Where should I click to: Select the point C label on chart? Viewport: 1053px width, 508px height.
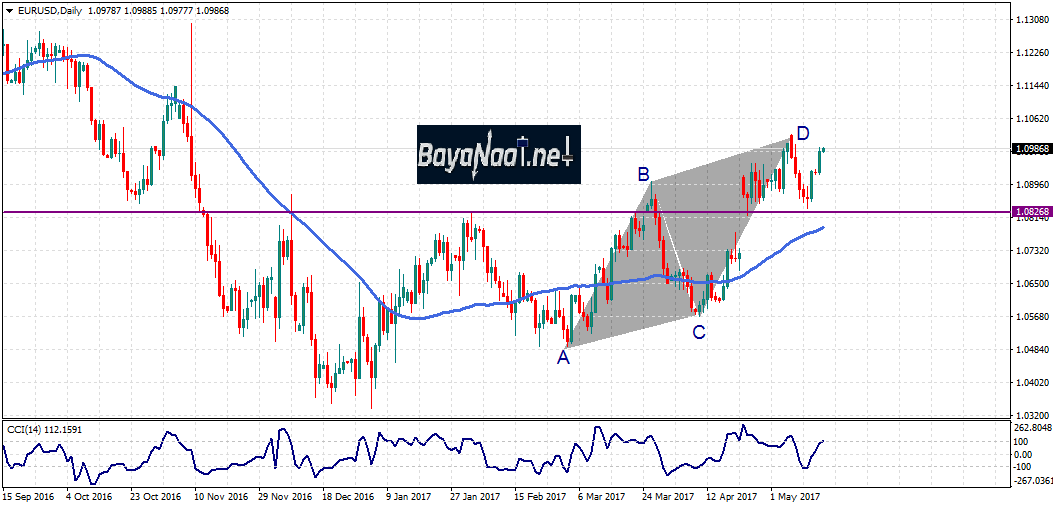pyautogui.click(x=699, y=333)
